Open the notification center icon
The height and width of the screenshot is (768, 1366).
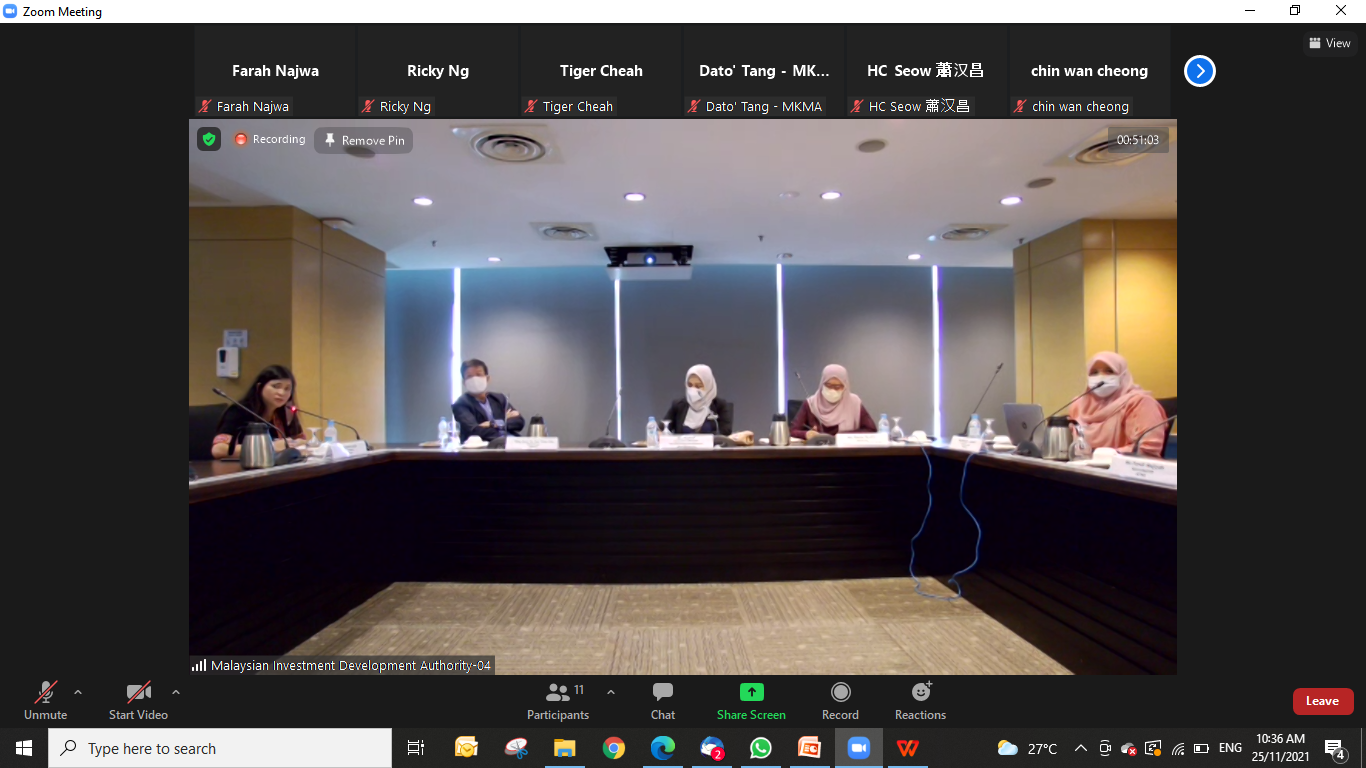click(1335, 748)
